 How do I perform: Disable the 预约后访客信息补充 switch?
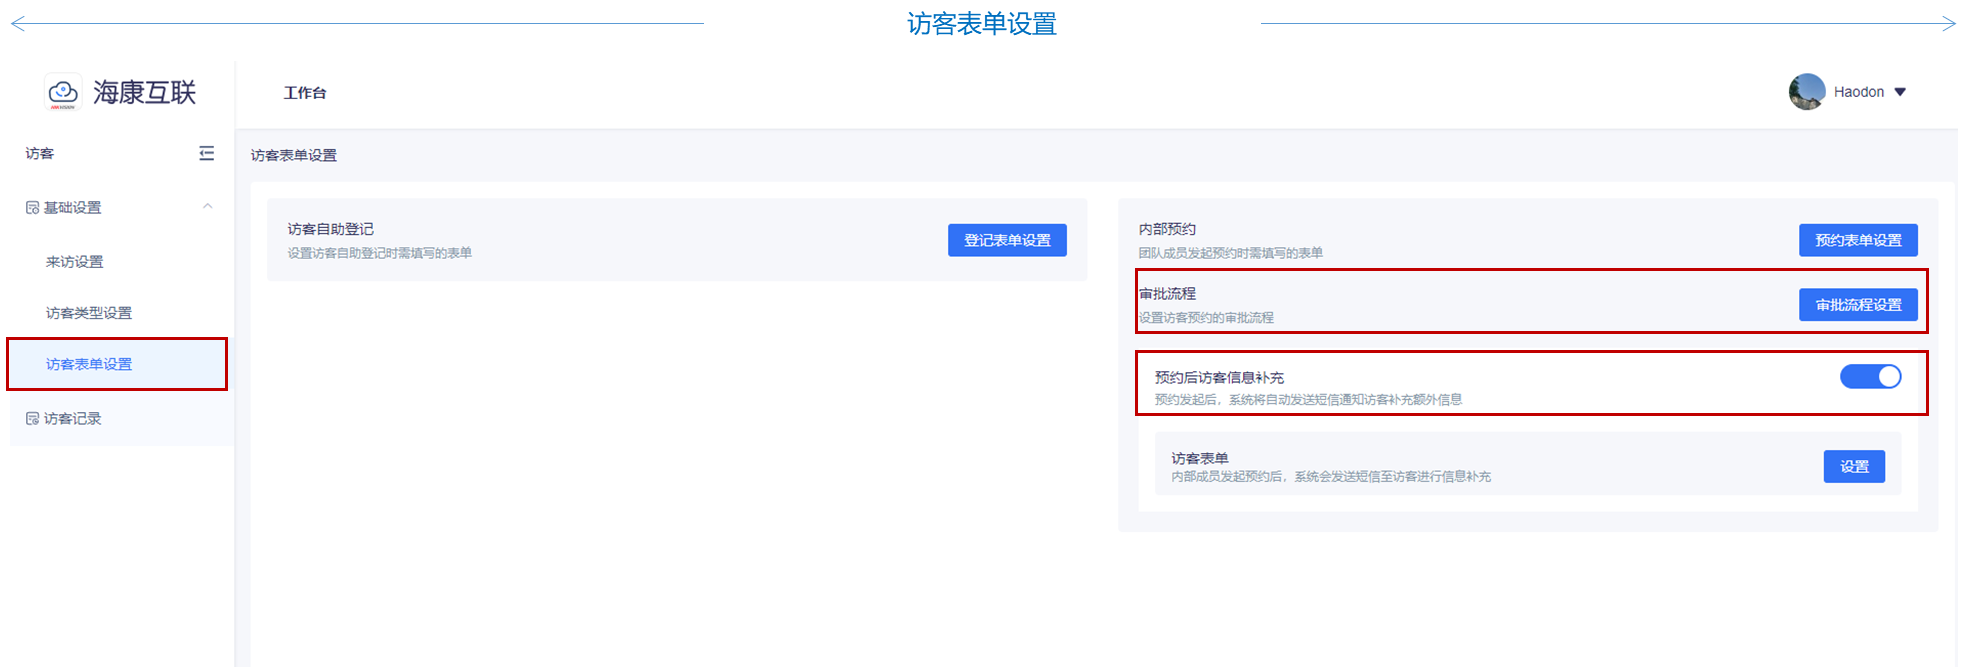point(1870,377)
